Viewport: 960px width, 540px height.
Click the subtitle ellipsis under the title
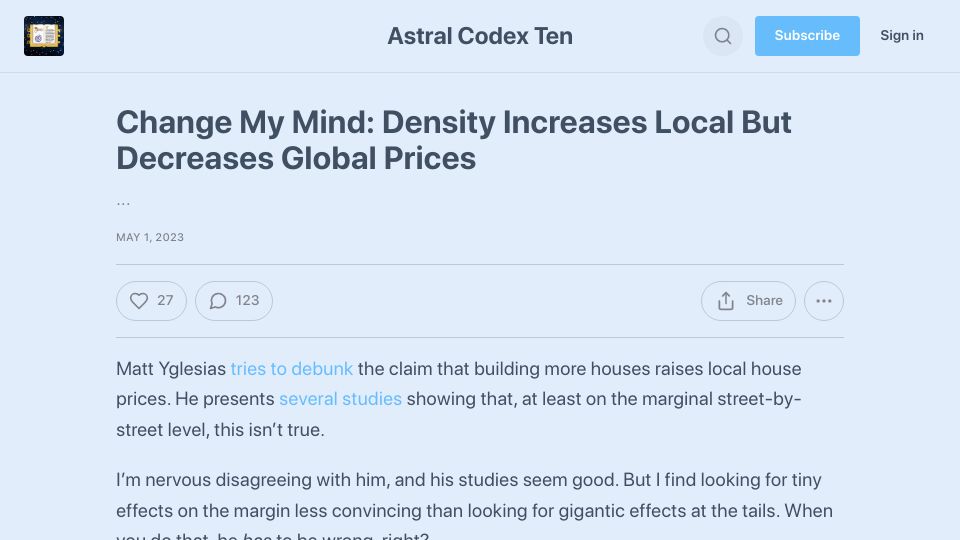(x=123, y=203)
